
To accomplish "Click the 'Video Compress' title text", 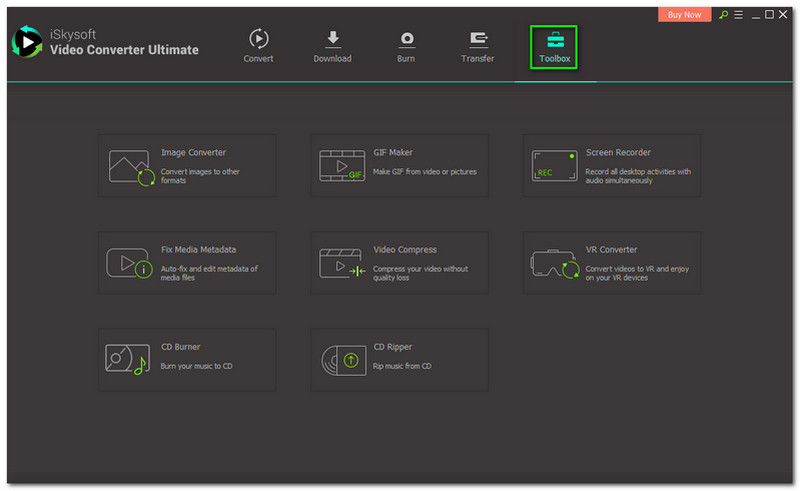I will click(405, 250).
